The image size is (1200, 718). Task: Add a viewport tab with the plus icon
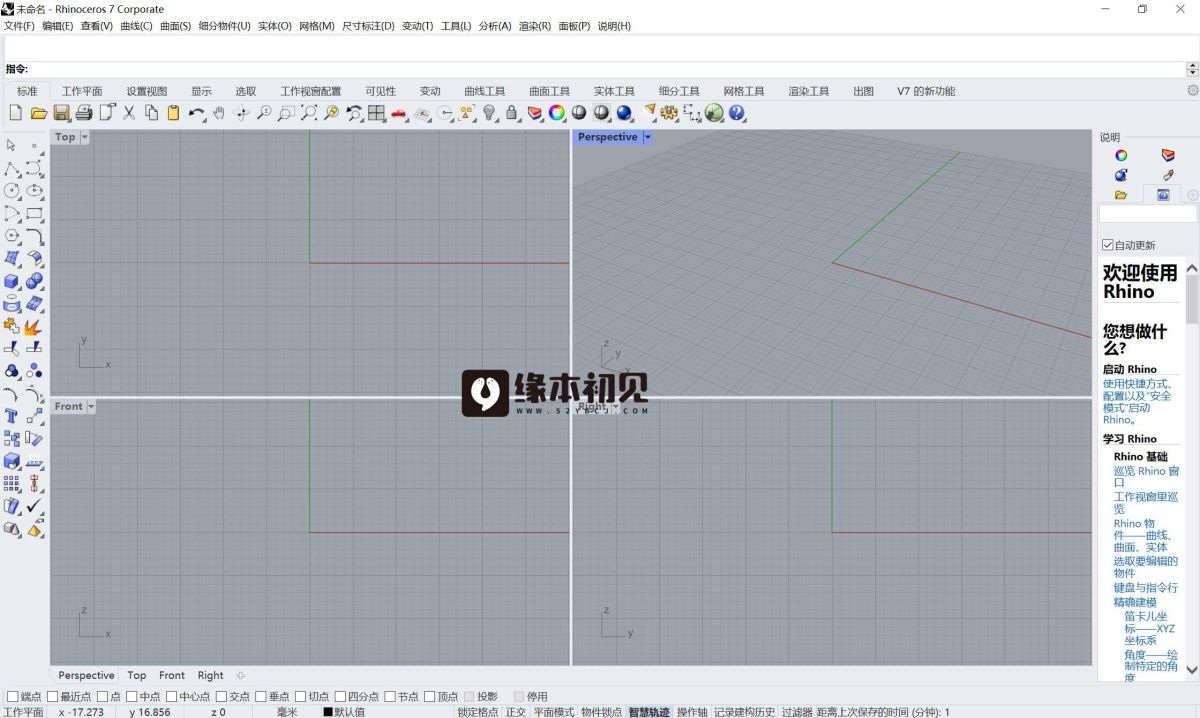[241, 675]
